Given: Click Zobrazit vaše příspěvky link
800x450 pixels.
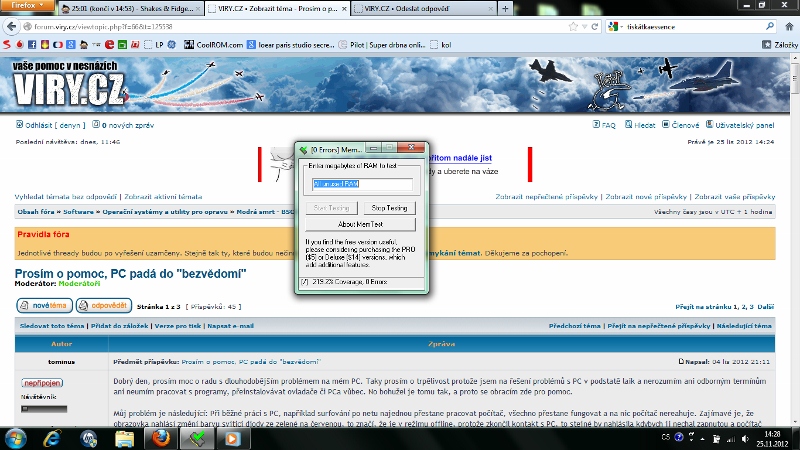Looking at the screenshot, I should click(735, 196).
